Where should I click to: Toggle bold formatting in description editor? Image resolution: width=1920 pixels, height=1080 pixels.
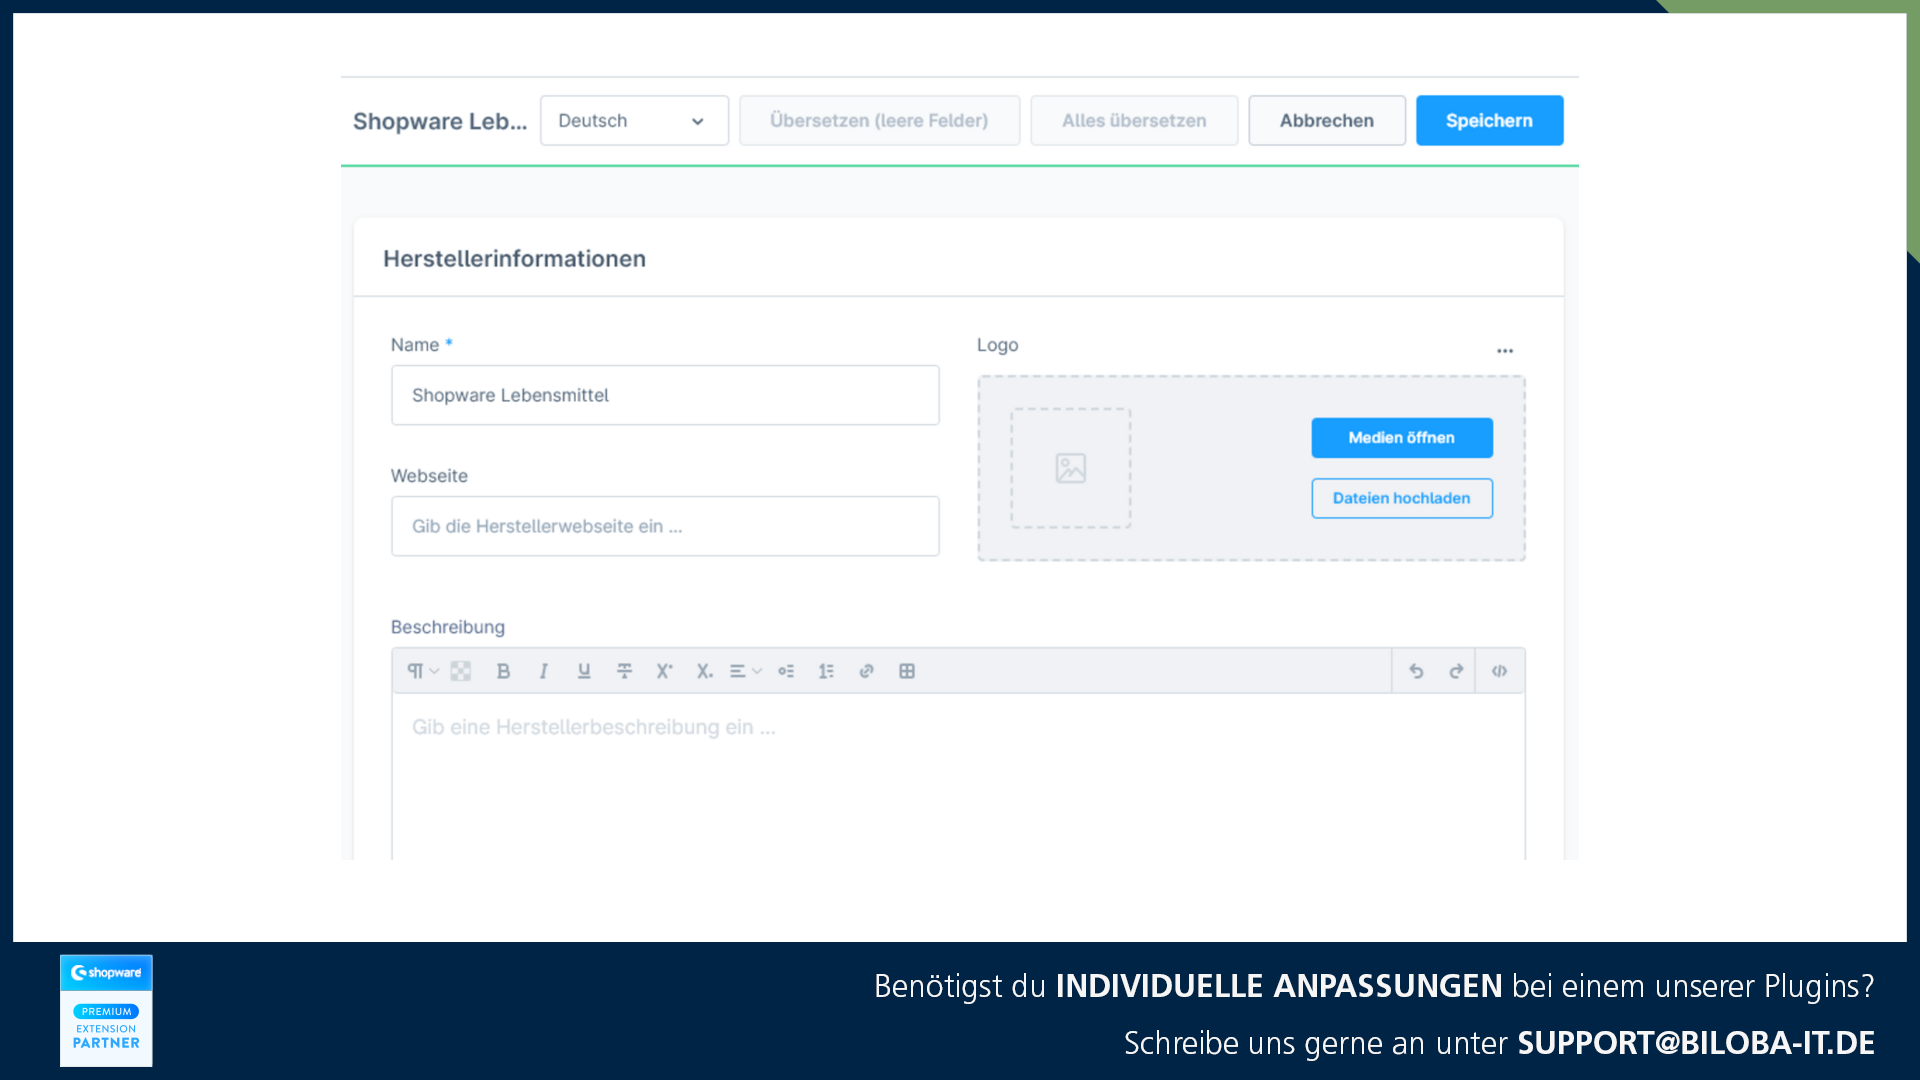click(503, 671)
